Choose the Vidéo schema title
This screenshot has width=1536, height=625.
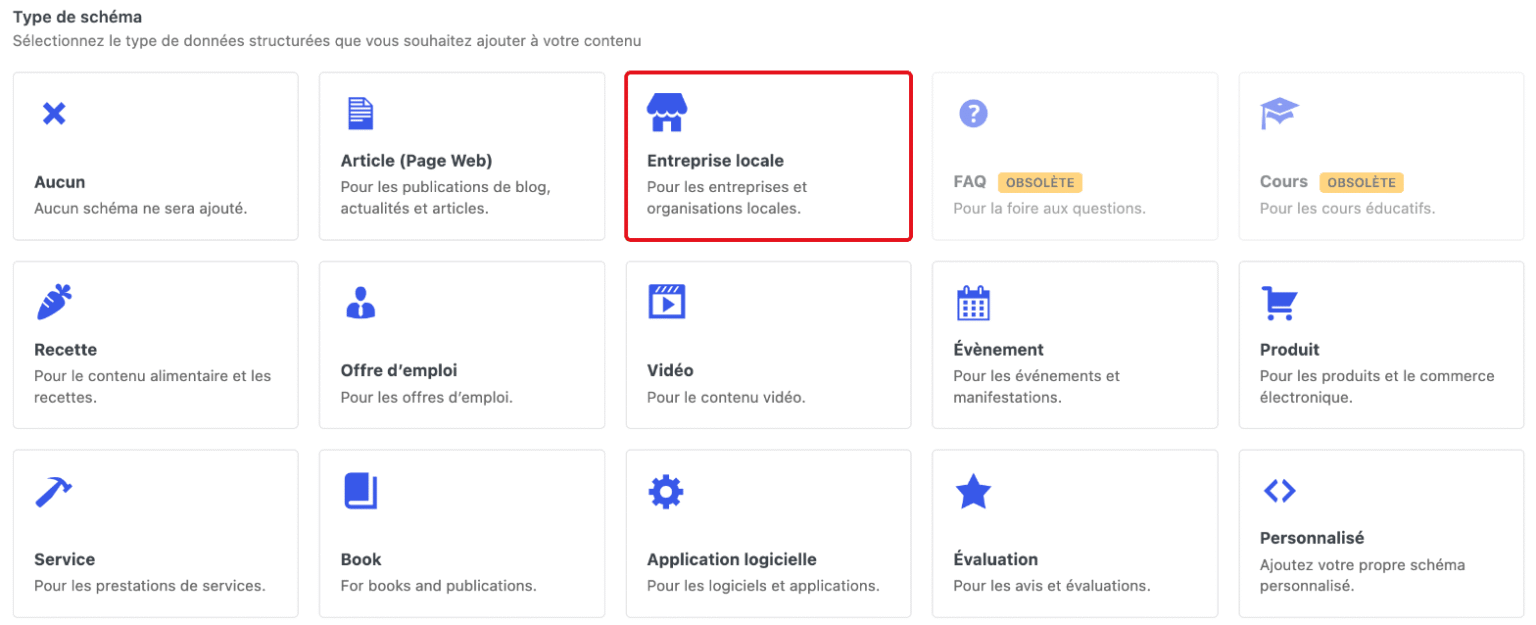tap(670, 371)
